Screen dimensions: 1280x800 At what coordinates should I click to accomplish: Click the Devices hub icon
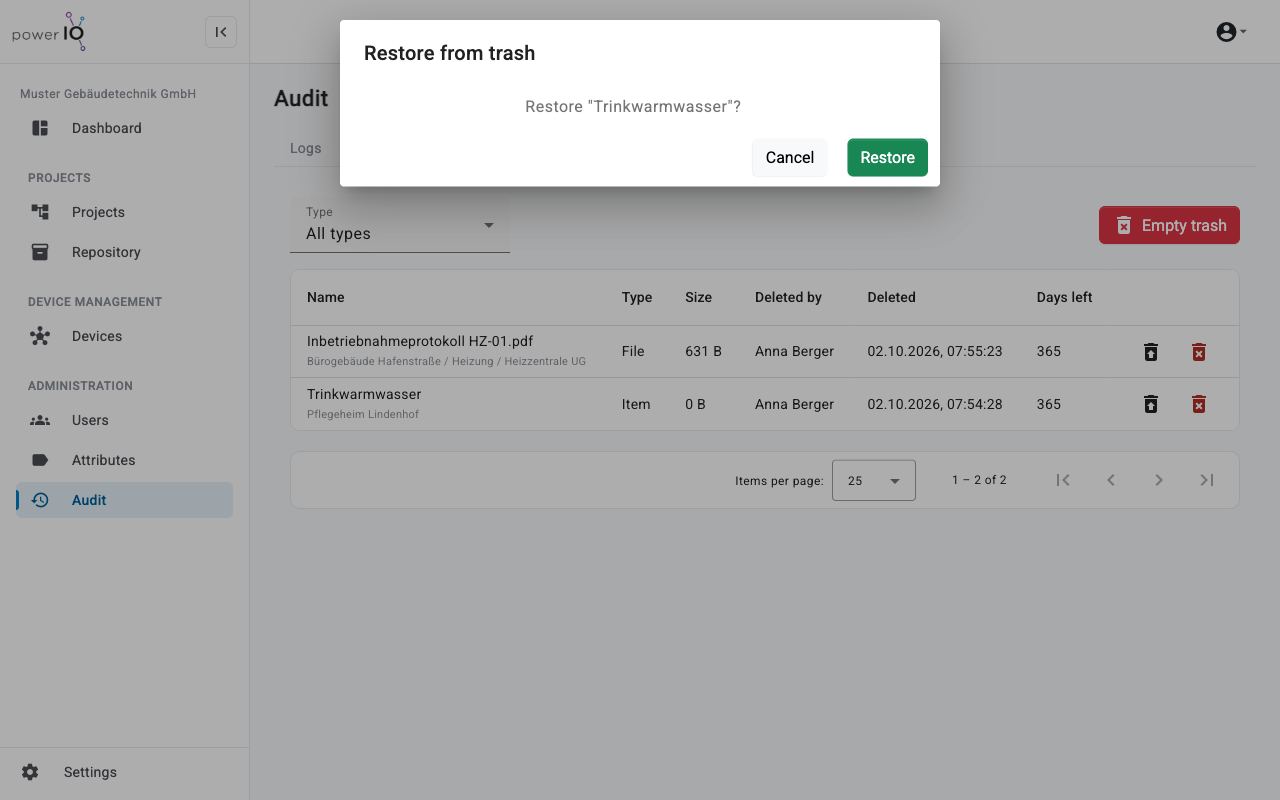(40, 336)
